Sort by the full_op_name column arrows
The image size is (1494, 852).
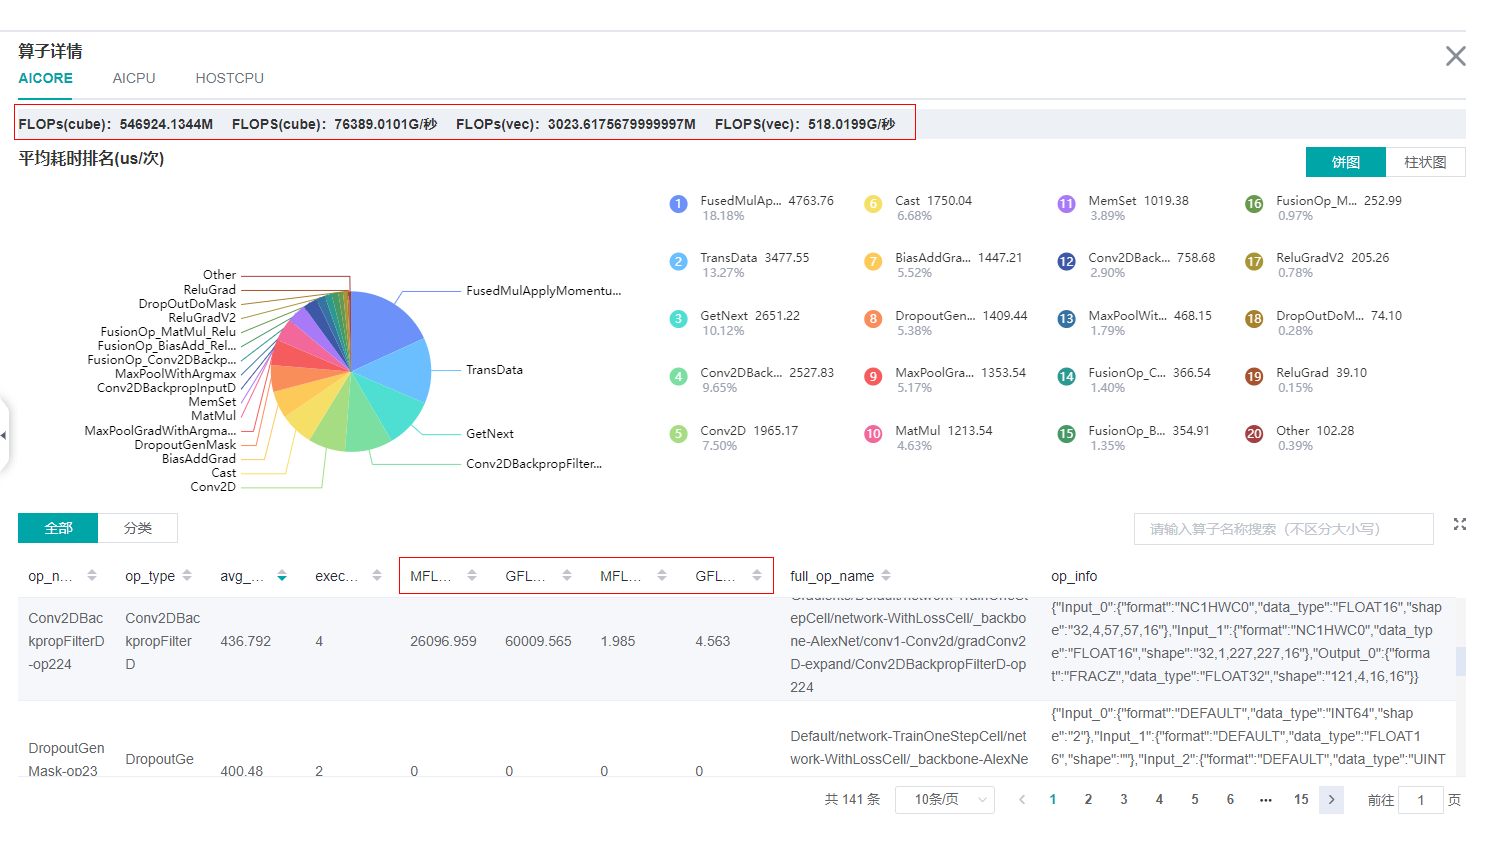886,575
